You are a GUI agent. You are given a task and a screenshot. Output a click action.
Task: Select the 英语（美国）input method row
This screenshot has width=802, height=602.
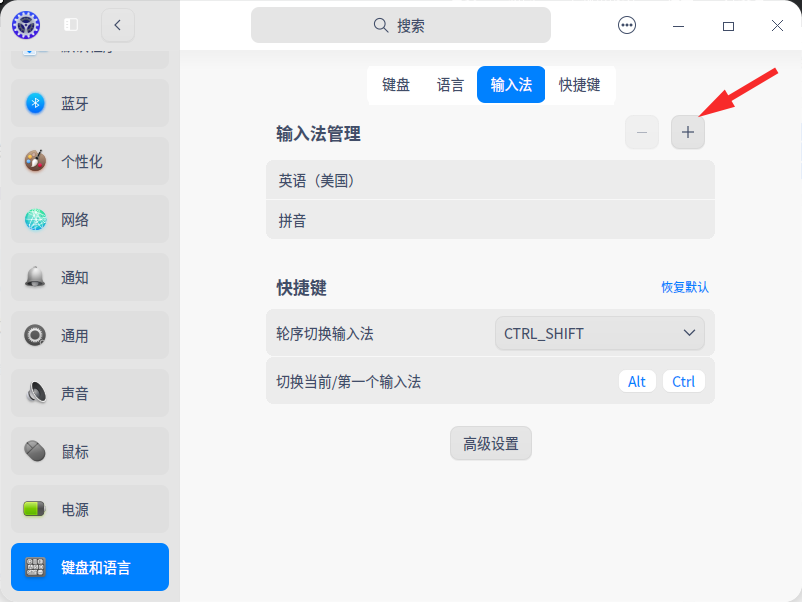(491, 180)
